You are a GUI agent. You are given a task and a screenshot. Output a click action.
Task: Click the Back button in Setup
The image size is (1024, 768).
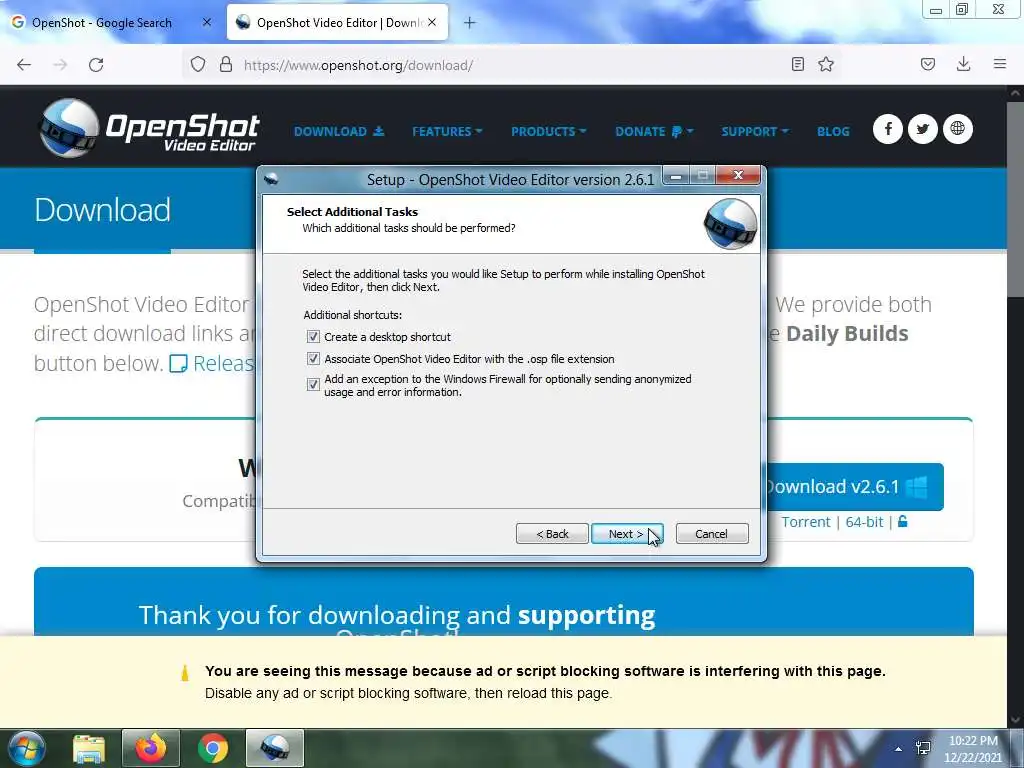552,534
